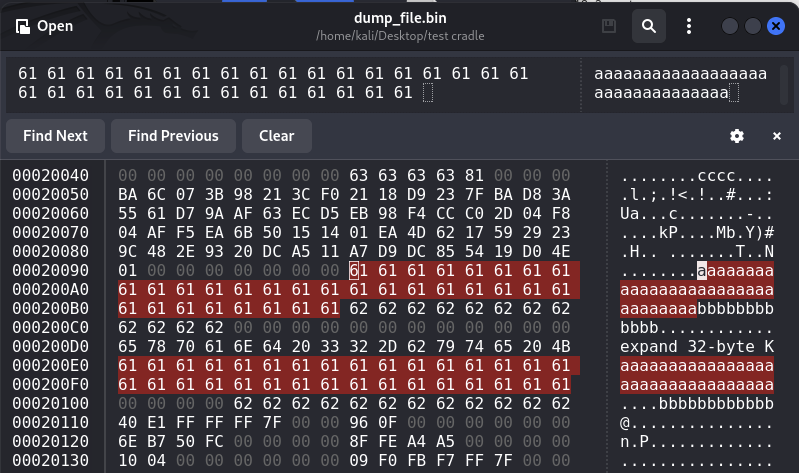Click the 'expand 32-byte K' ASCII text
Screen dimensions: 799x473
pyautogui.click(x=697, y=347)
